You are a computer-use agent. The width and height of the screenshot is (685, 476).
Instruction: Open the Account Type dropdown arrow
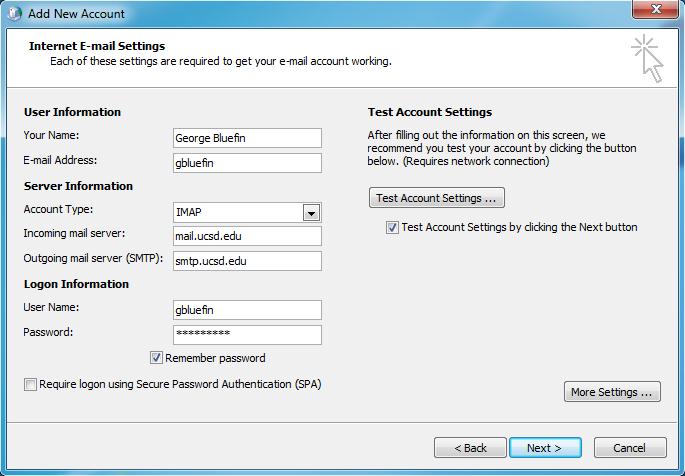point(311,213)
